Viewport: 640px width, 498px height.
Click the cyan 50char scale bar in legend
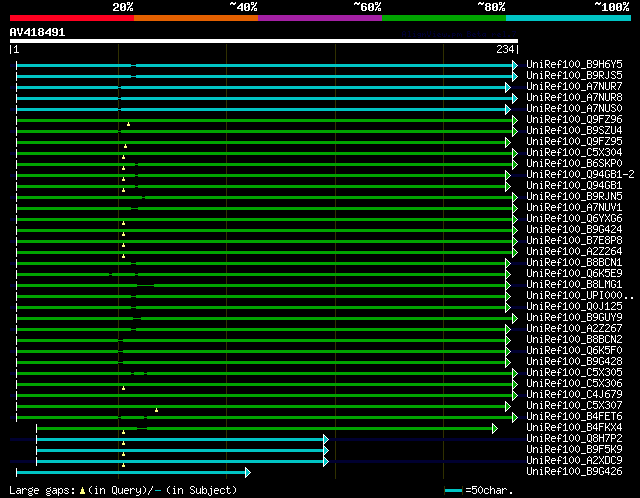point(453,490)
